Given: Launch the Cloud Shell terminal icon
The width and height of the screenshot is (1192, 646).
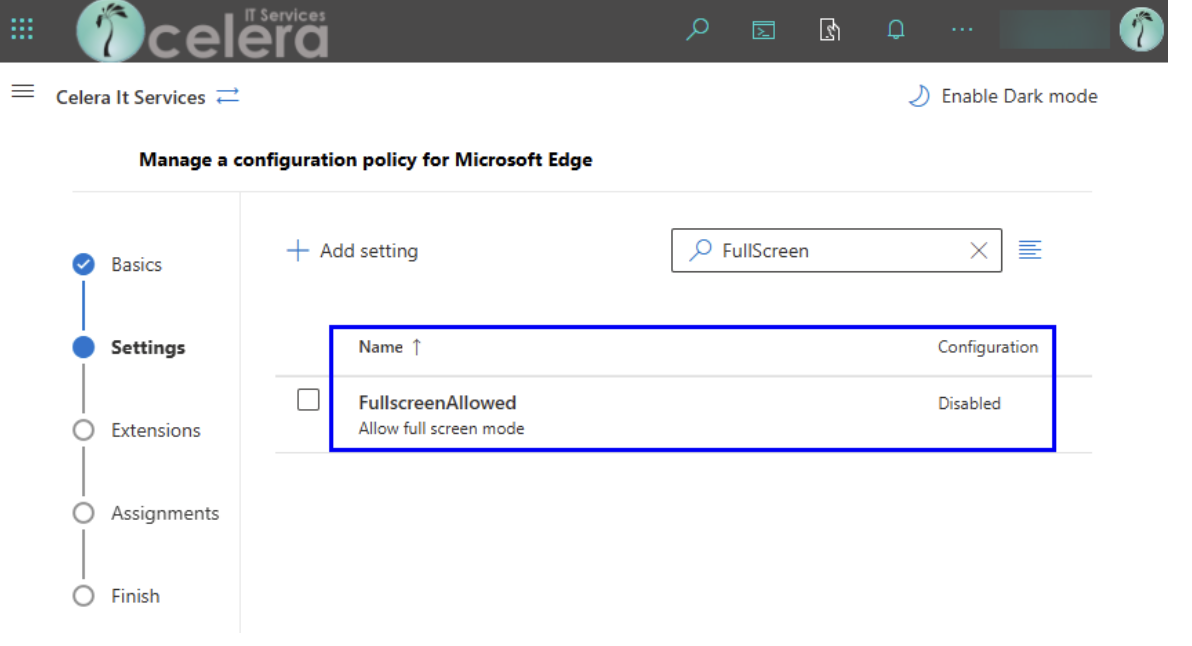Looking at the screenshot, I should [x=763, y=30].
